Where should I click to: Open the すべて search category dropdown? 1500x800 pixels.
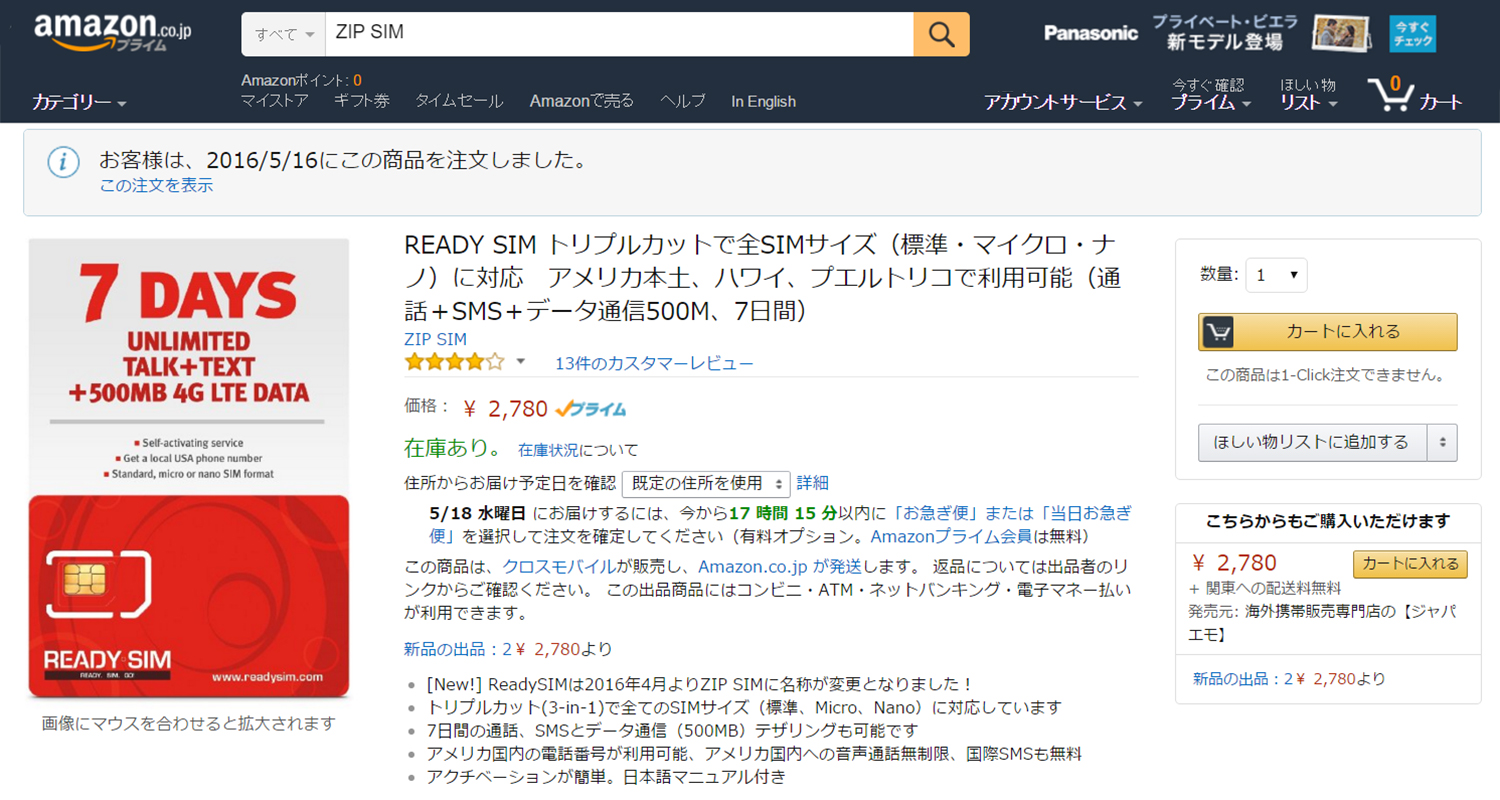click(x=284, y=34)
